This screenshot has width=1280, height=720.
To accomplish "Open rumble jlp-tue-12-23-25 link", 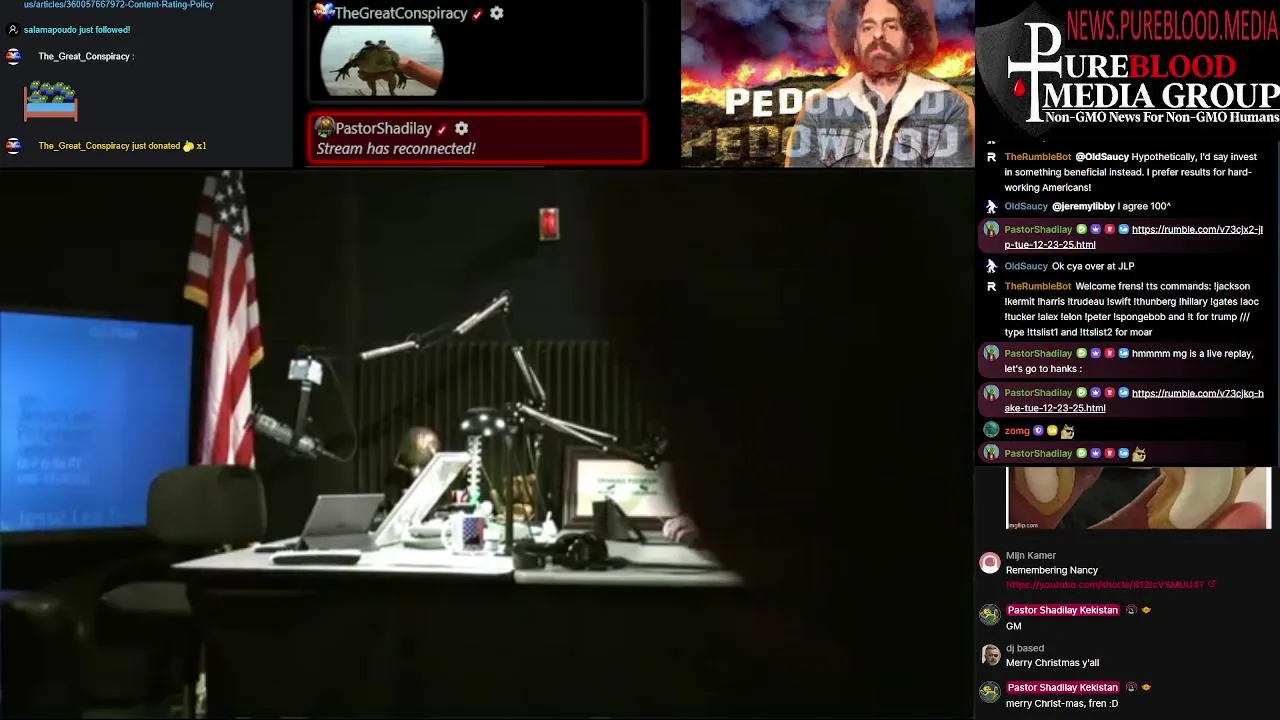I will [x=1133, y=237].
